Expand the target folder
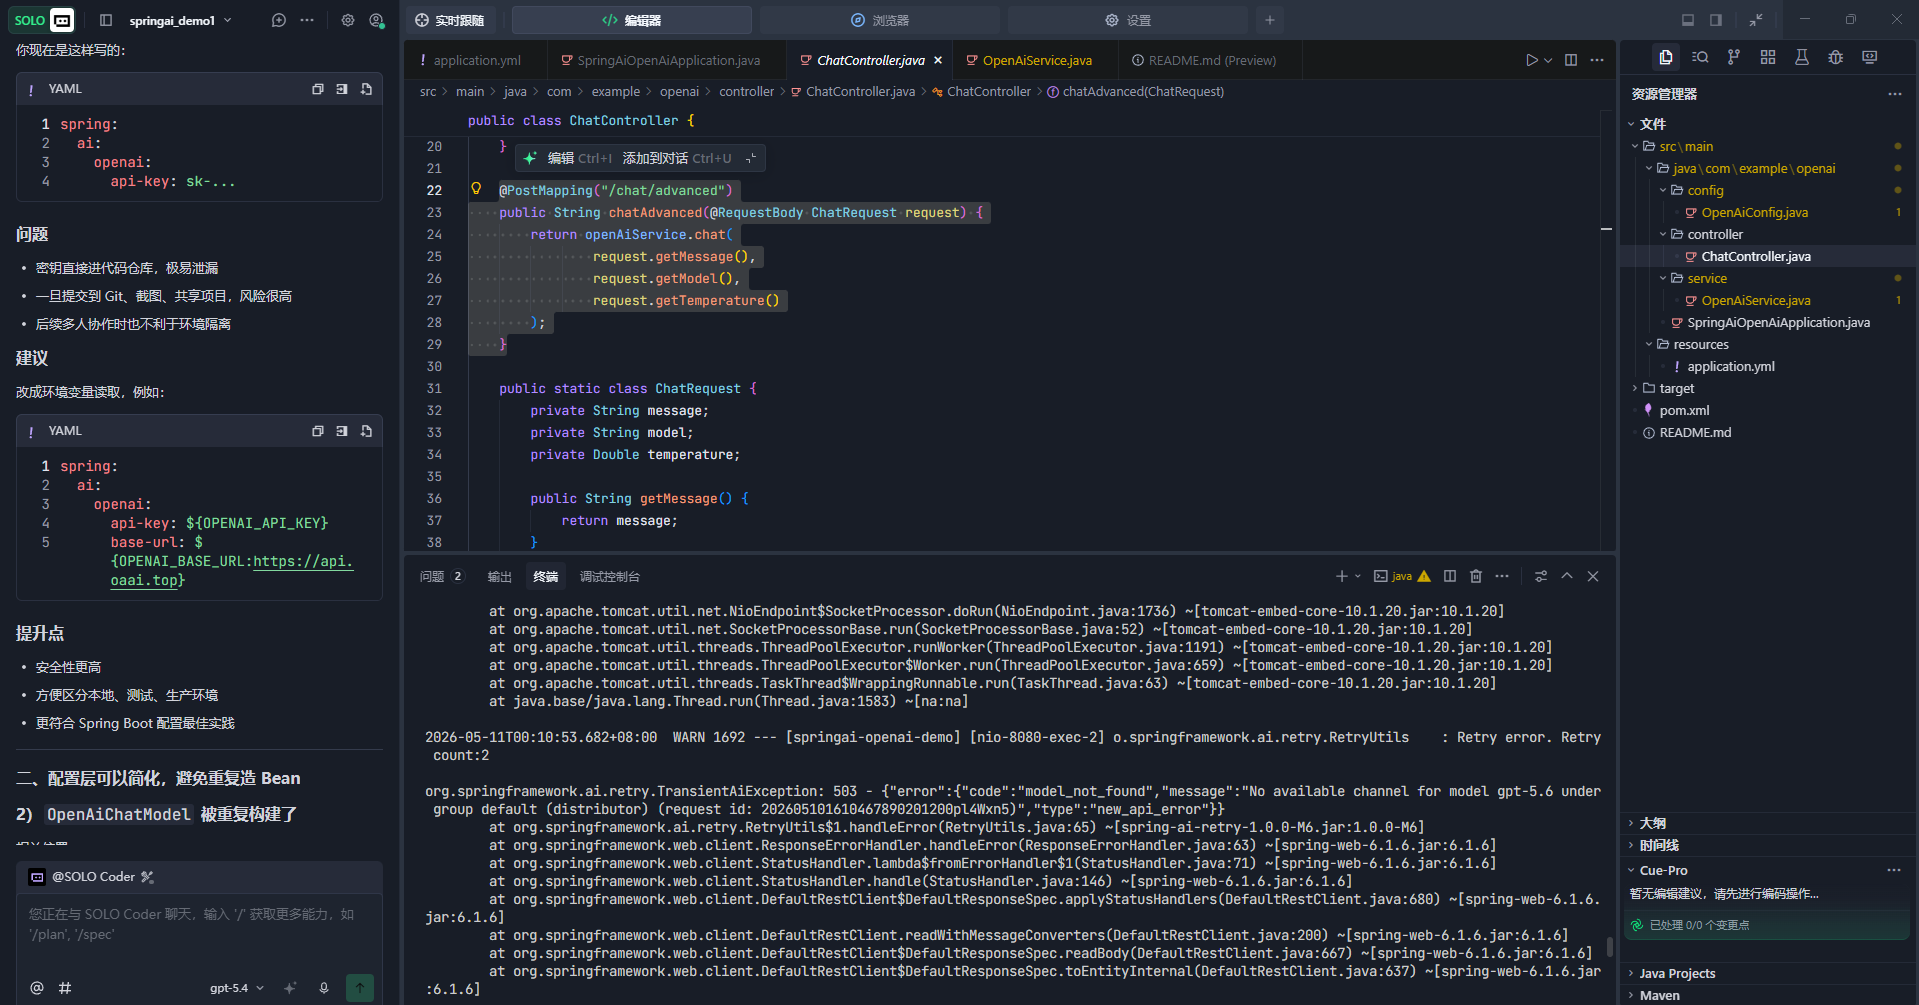Image resolution: width=1919 pixels, height=1005 pixels. pos(1635,388)
